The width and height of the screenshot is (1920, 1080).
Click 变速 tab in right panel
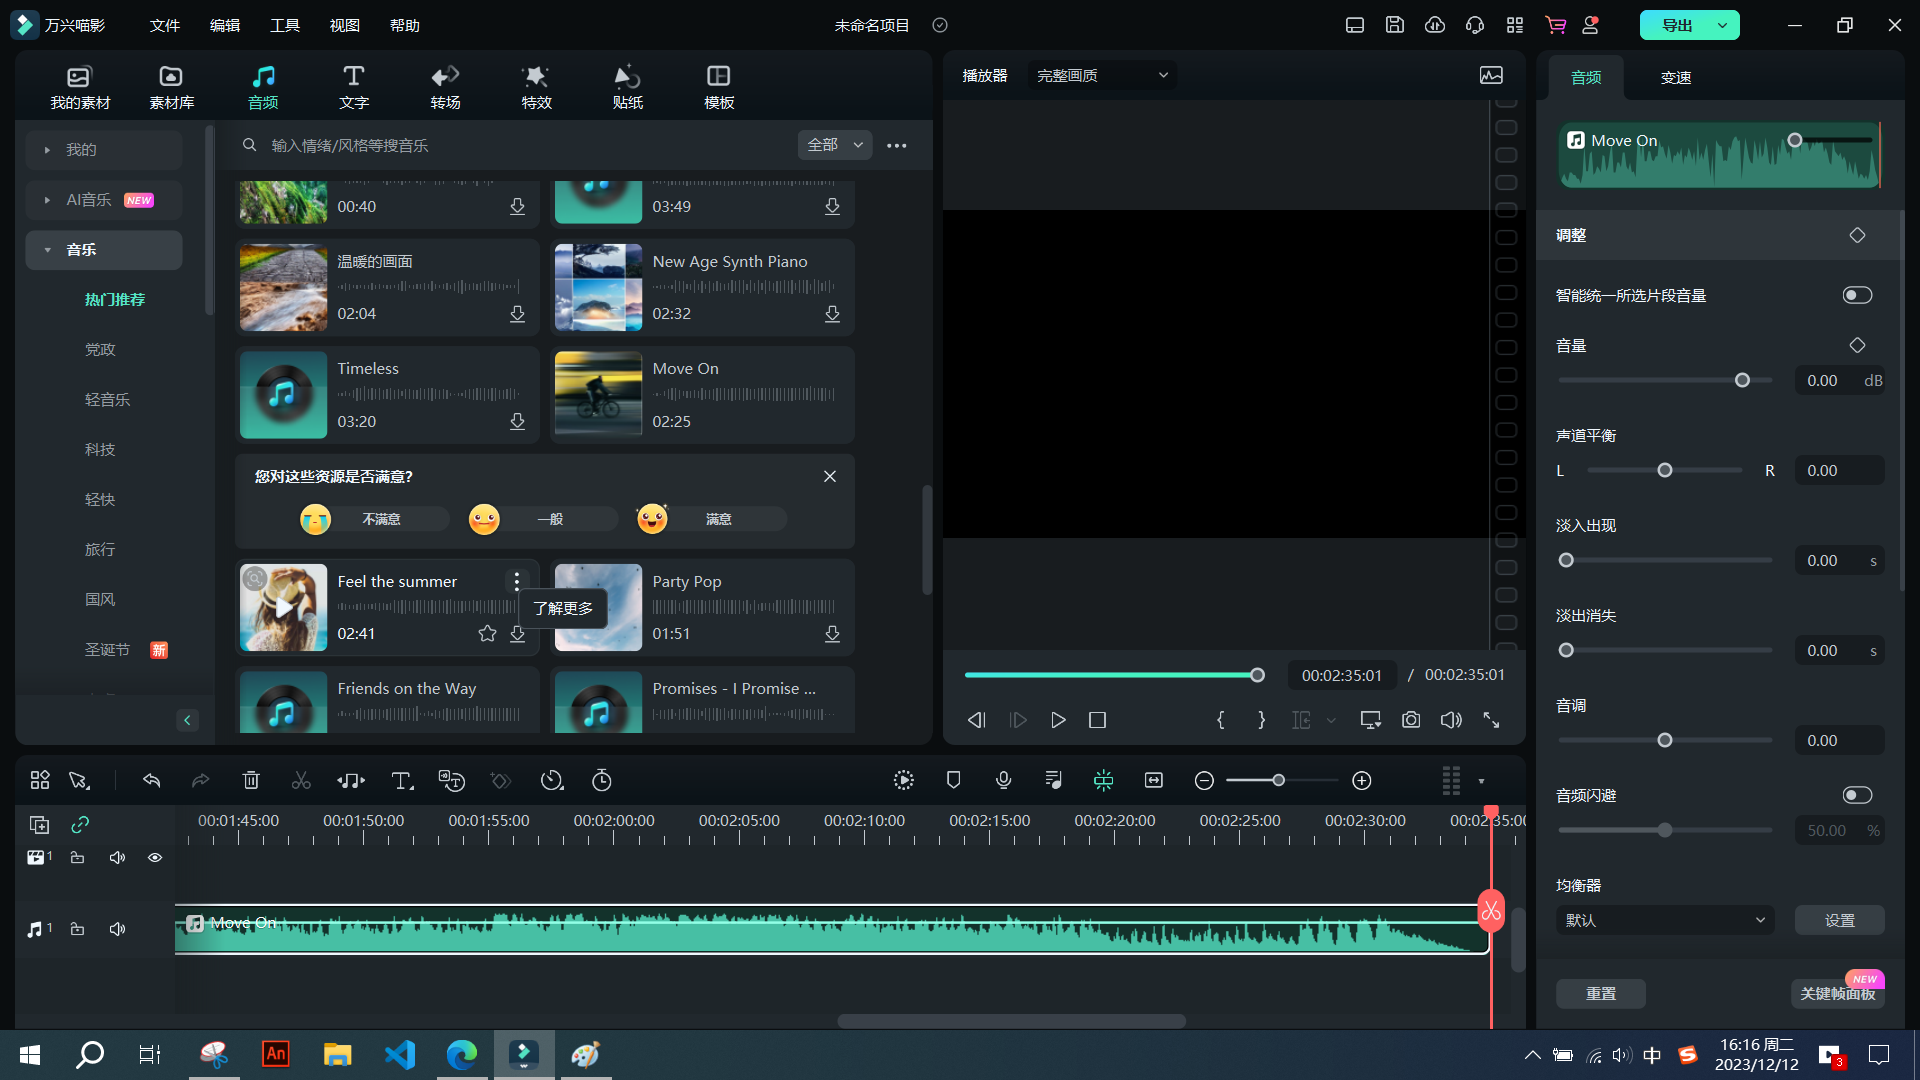(x=1673, y=76)
